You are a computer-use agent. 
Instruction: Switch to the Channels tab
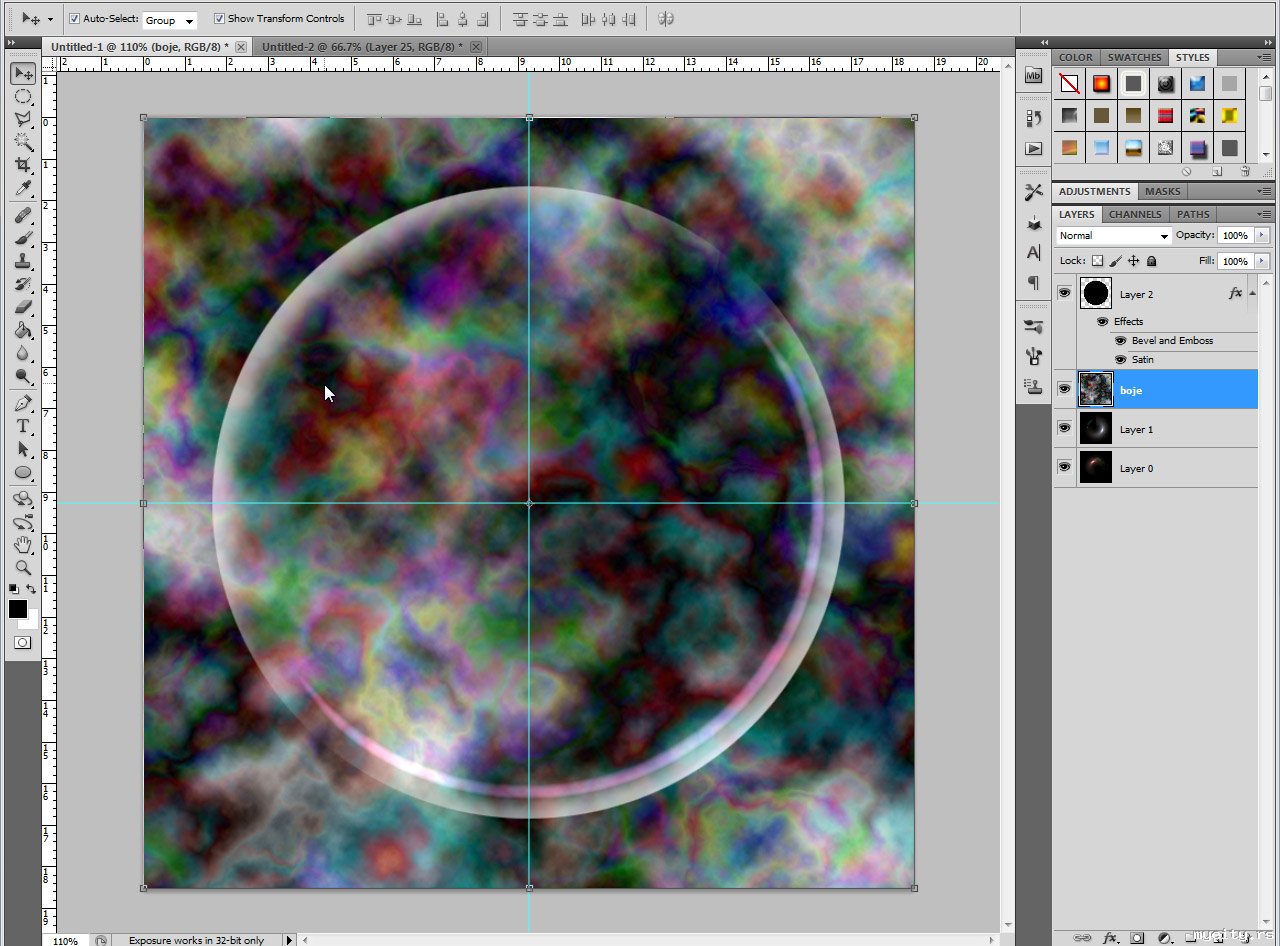click(x=1135, y=214)
